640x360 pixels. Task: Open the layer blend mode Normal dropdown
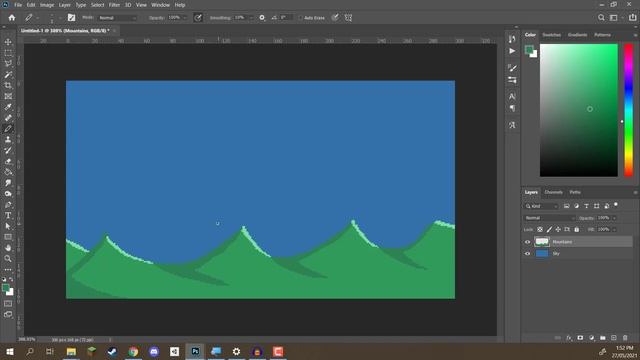pos(550,218)
